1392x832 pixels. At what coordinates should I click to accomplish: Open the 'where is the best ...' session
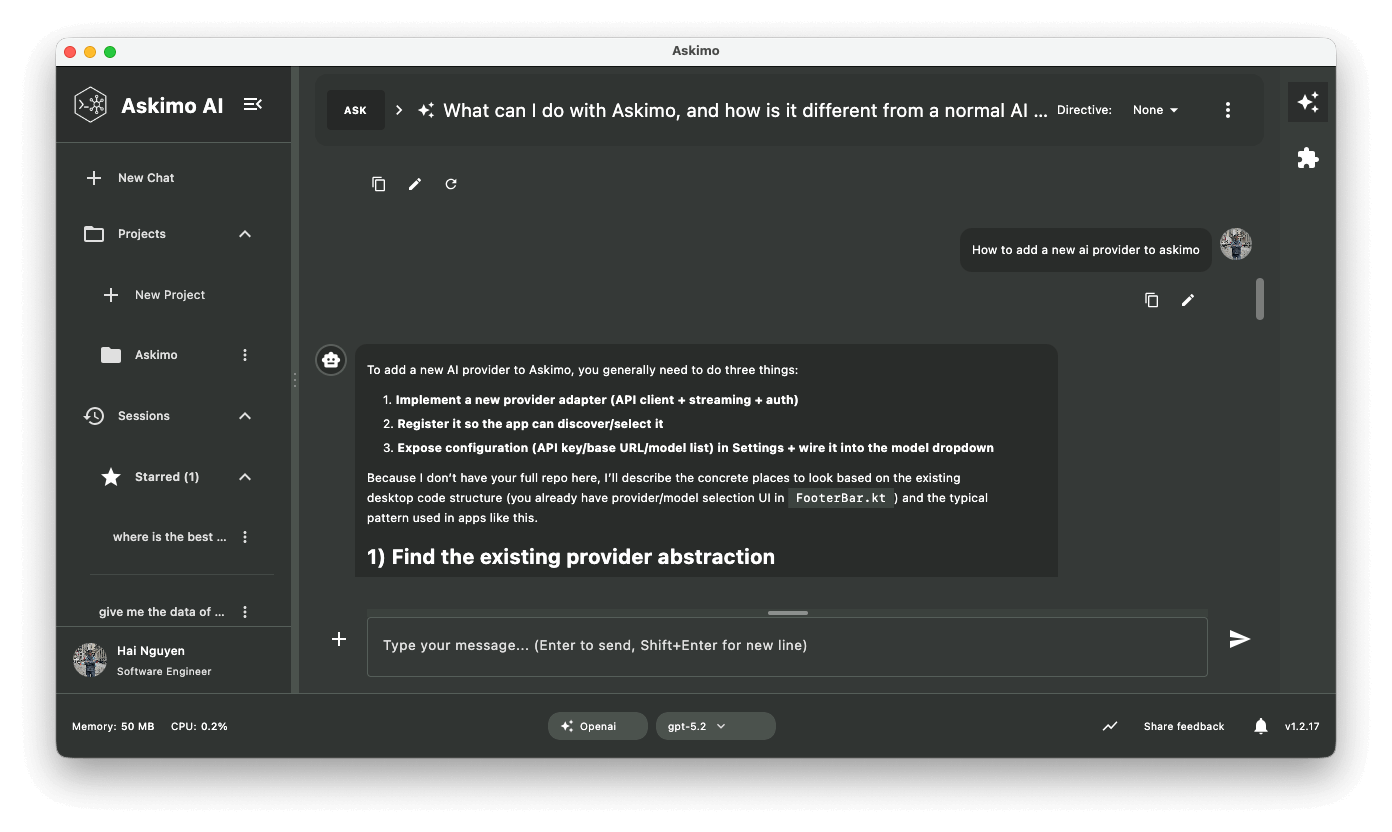point(169,537)
